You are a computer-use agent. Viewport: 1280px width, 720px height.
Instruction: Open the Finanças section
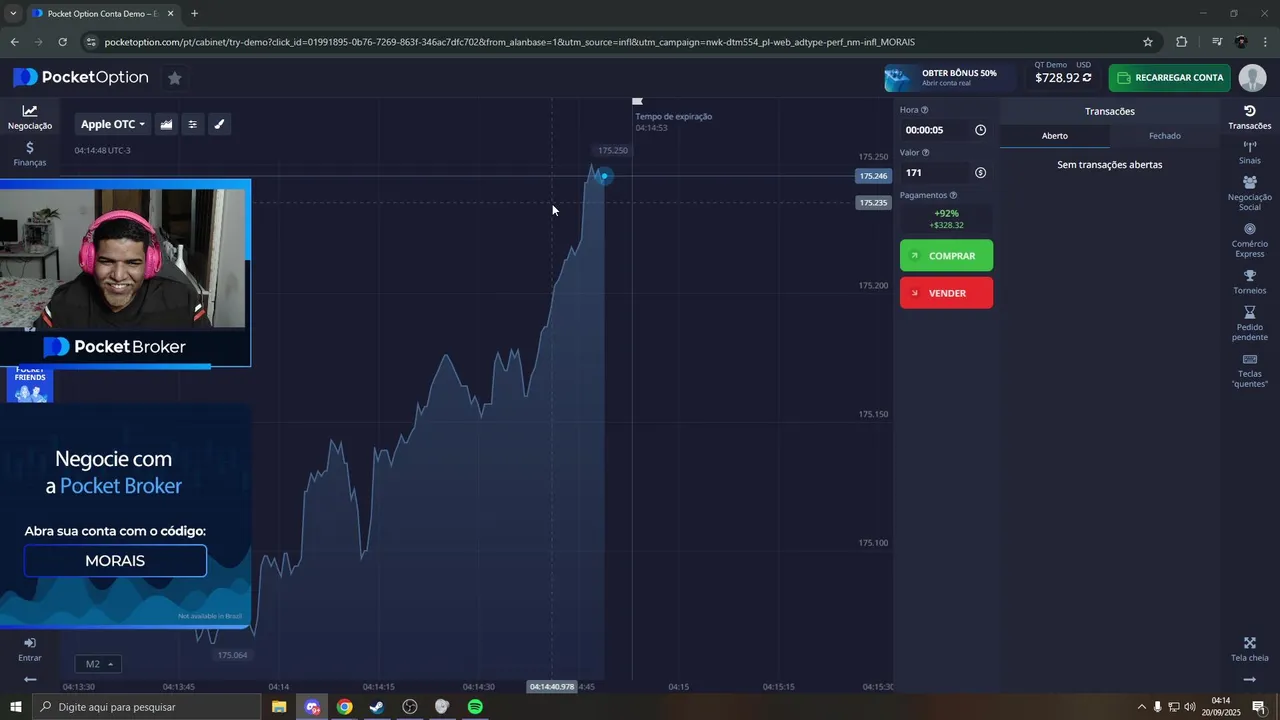pyautogui.click(x=30, y=154)
